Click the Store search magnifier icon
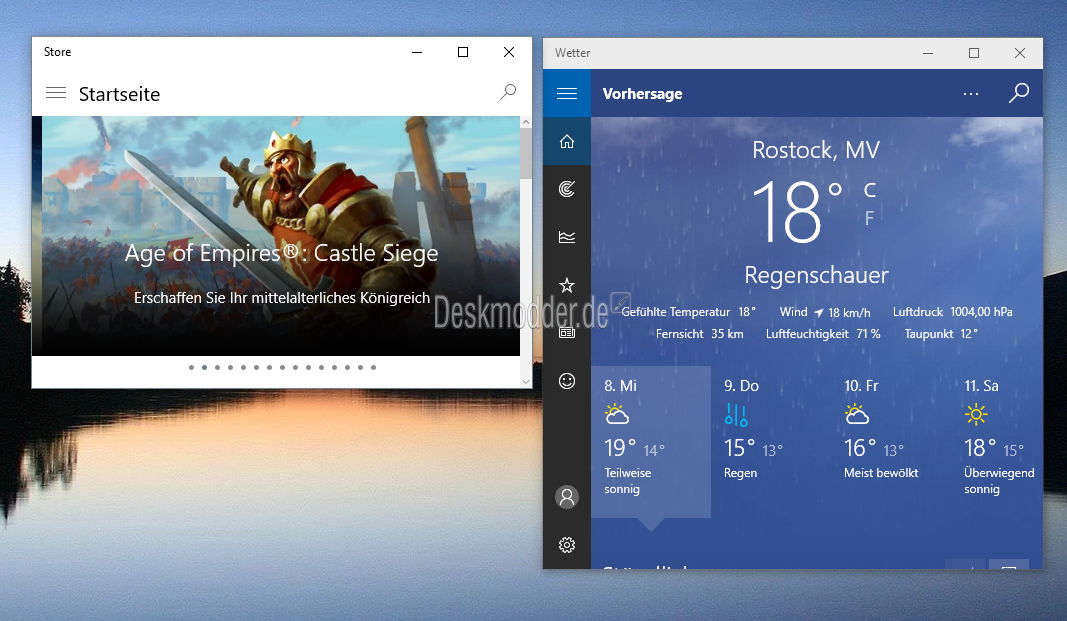The image size is (1067, 621). coord(508,92)
